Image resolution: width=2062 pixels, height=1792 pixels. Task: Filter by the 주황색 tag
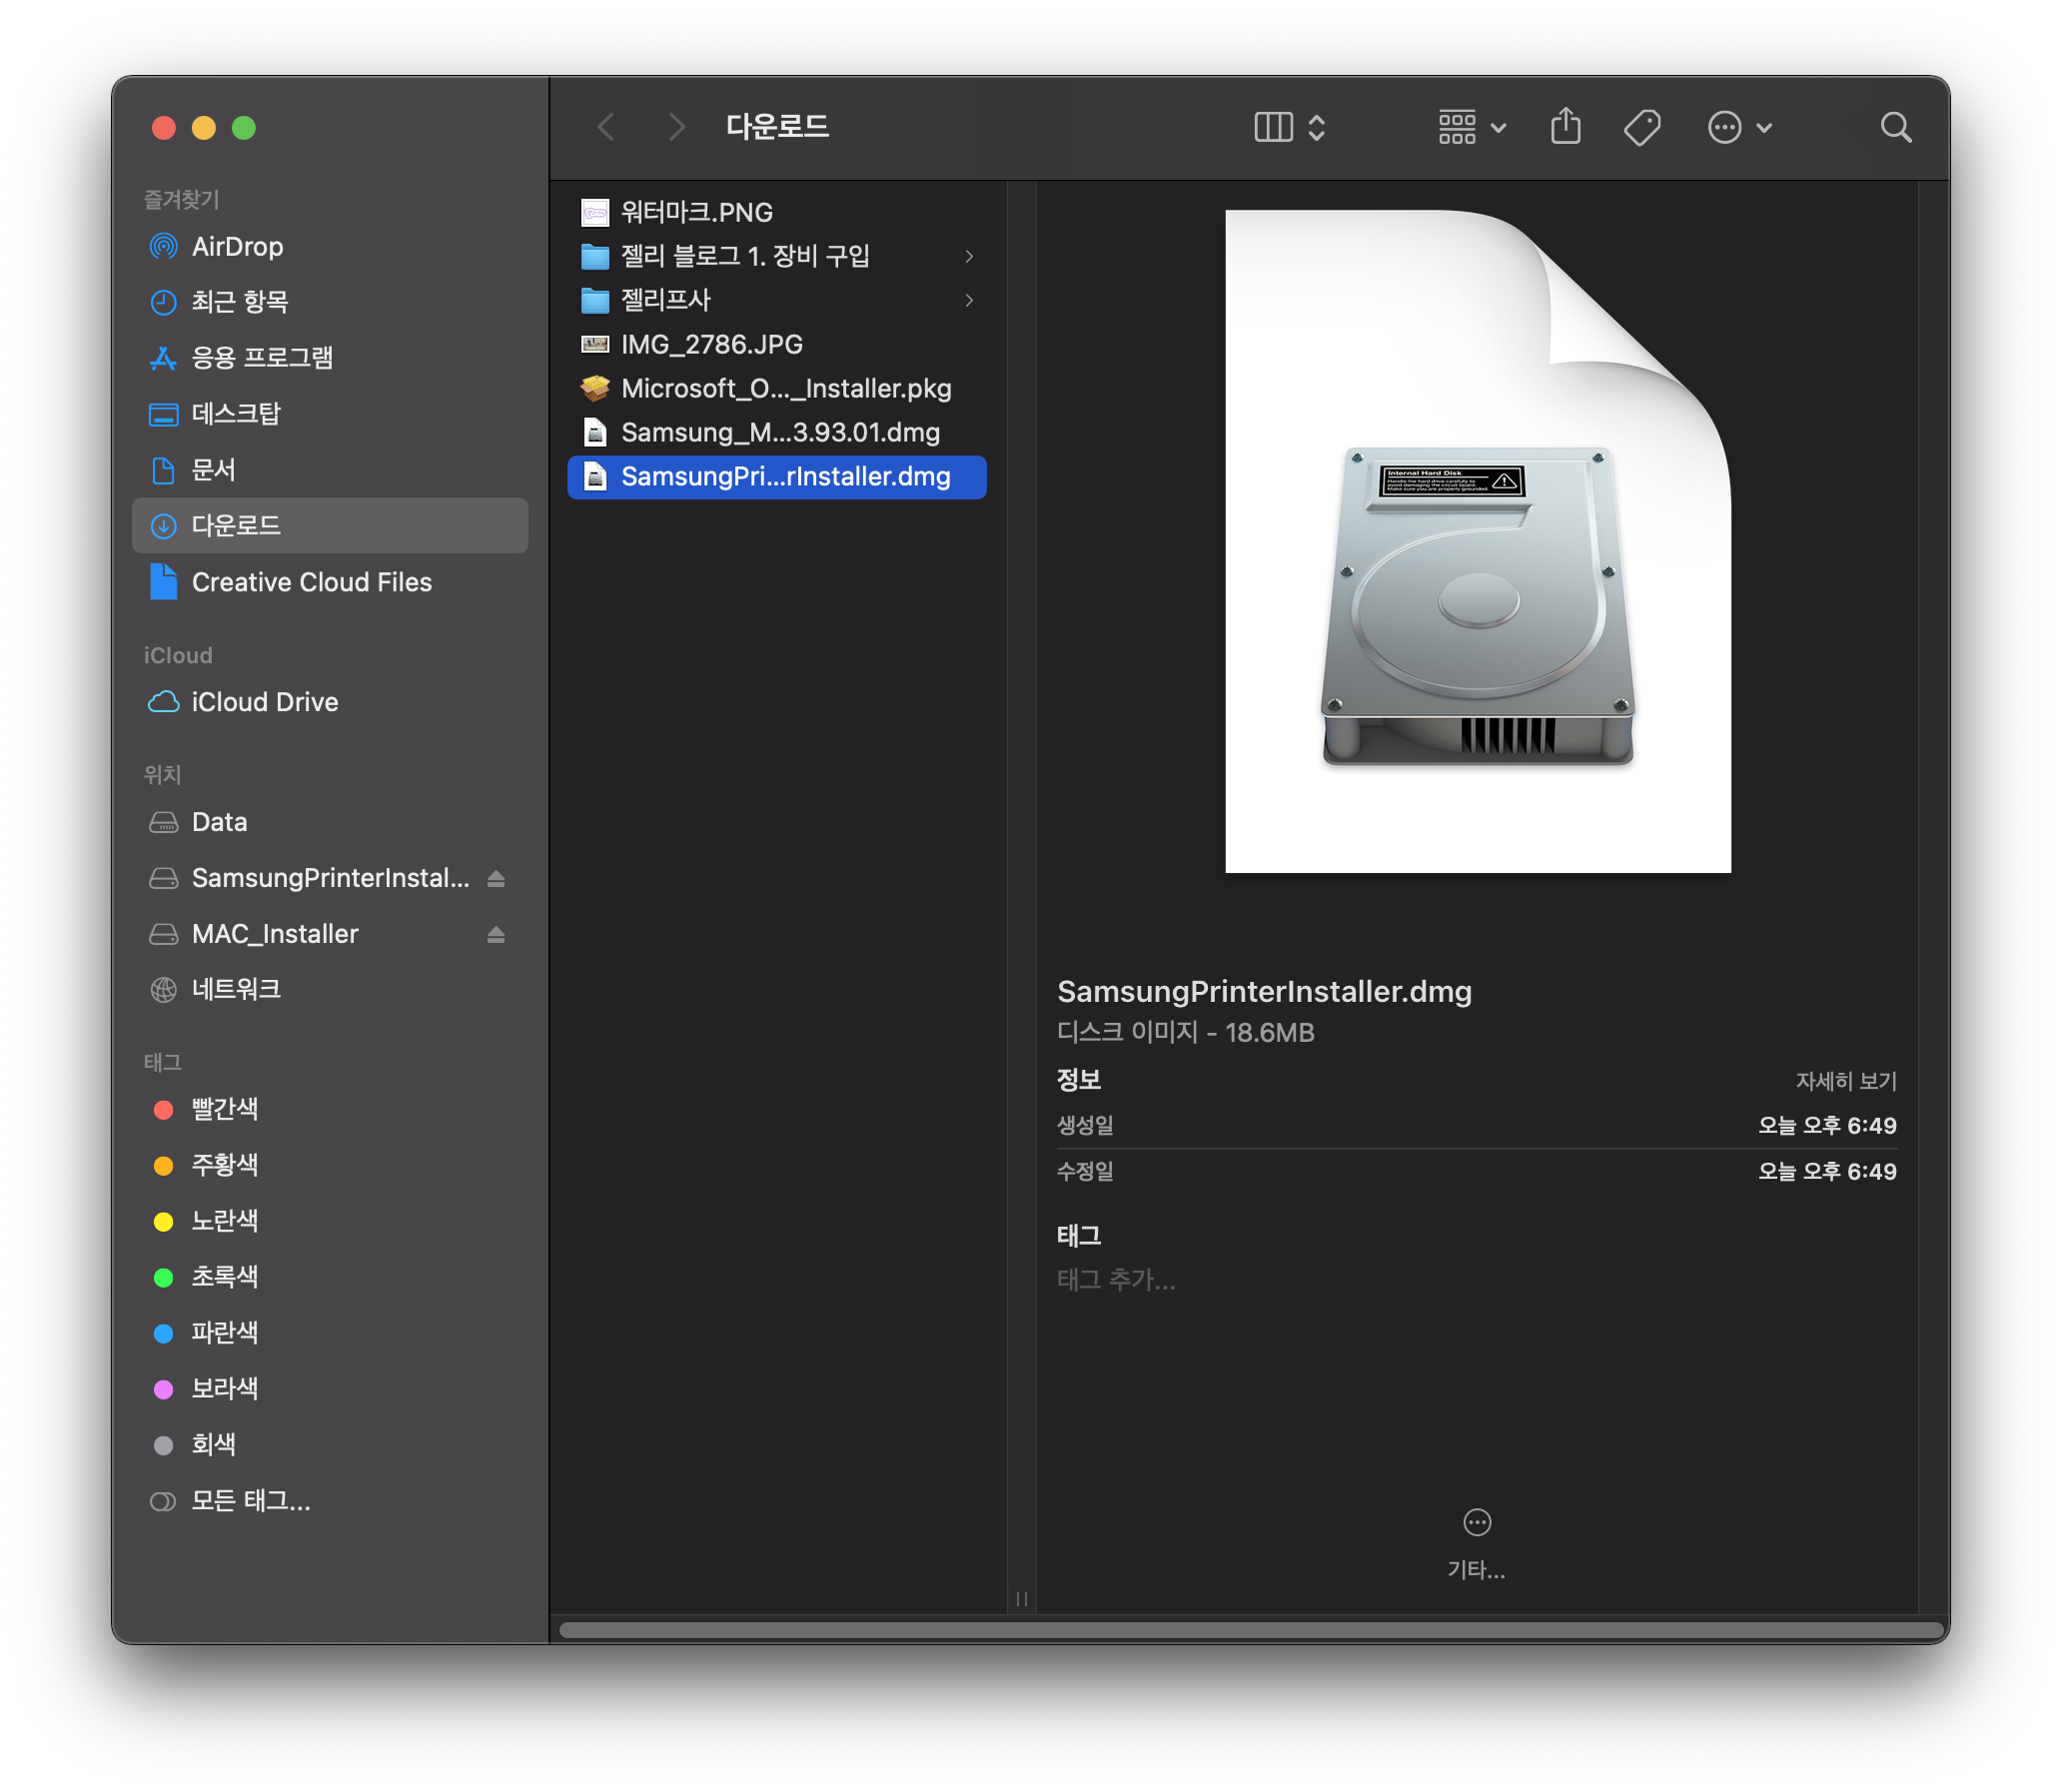point(329,1164)
